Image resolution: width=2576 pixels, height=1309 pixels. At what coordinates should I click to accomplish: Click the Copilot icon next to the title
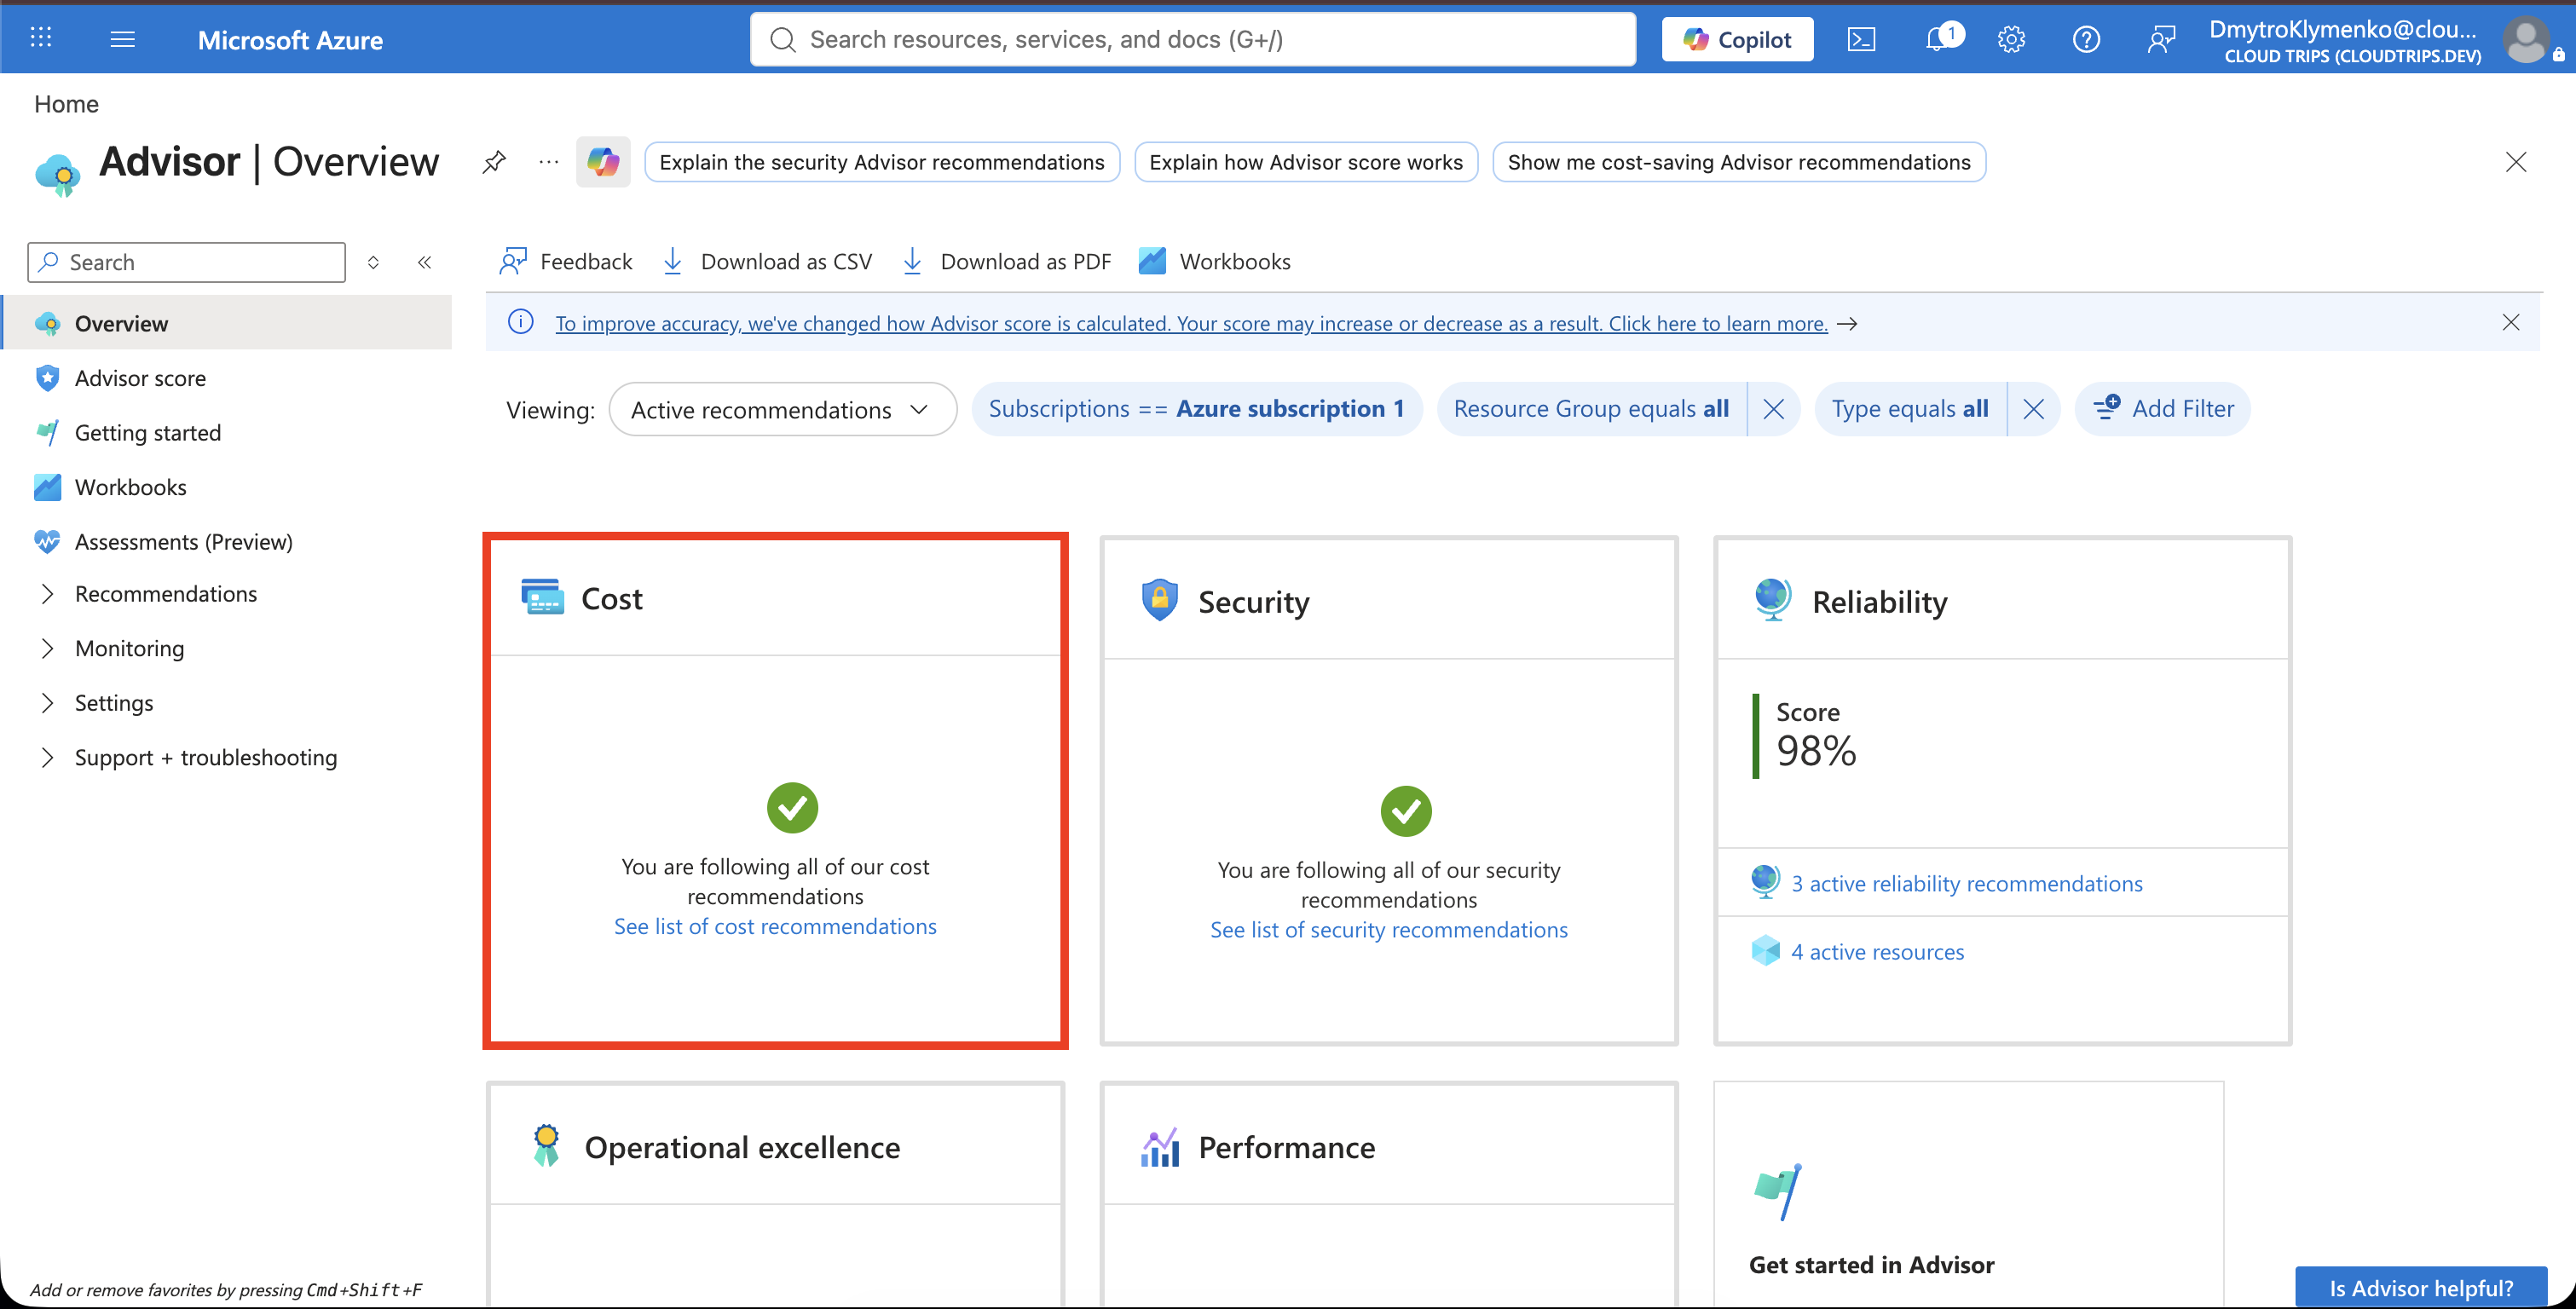pyautogui.click(x=603, y=162)
